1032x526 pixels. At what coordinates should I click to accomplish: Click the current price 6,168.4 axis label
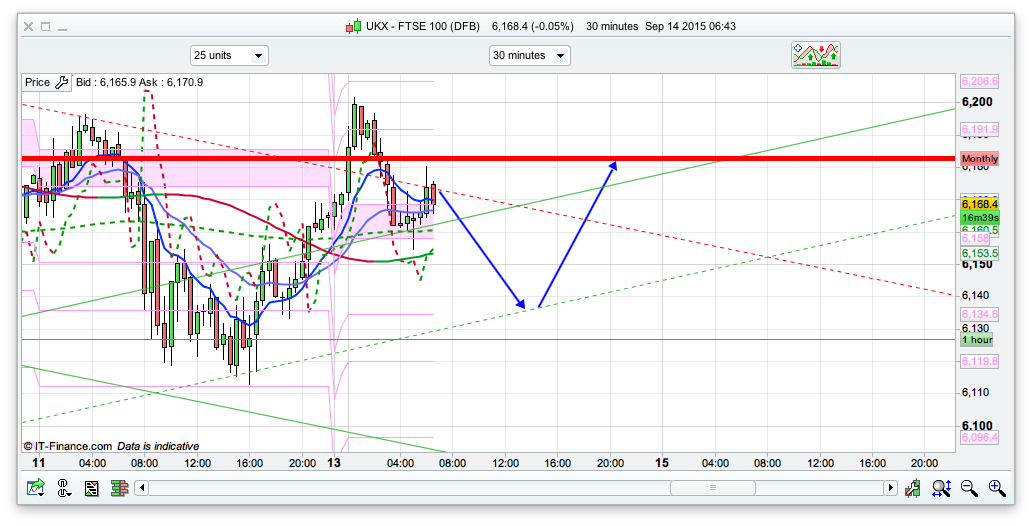pyautogui.click(x=979, y=203)
